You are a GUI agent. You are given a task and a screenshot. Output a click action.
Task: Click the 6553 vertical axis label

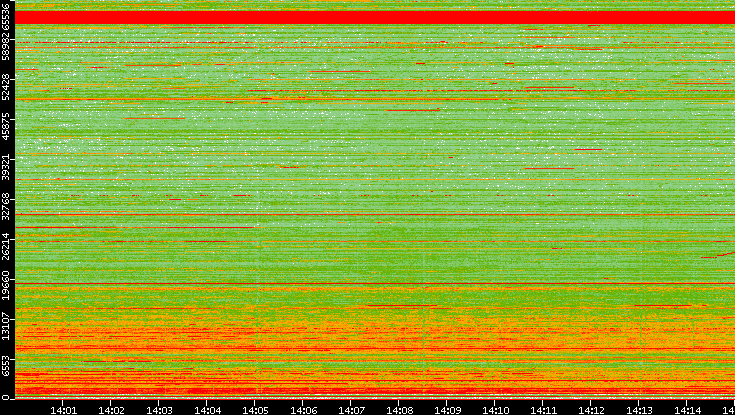pyautogui.click(x=5, y=365)
